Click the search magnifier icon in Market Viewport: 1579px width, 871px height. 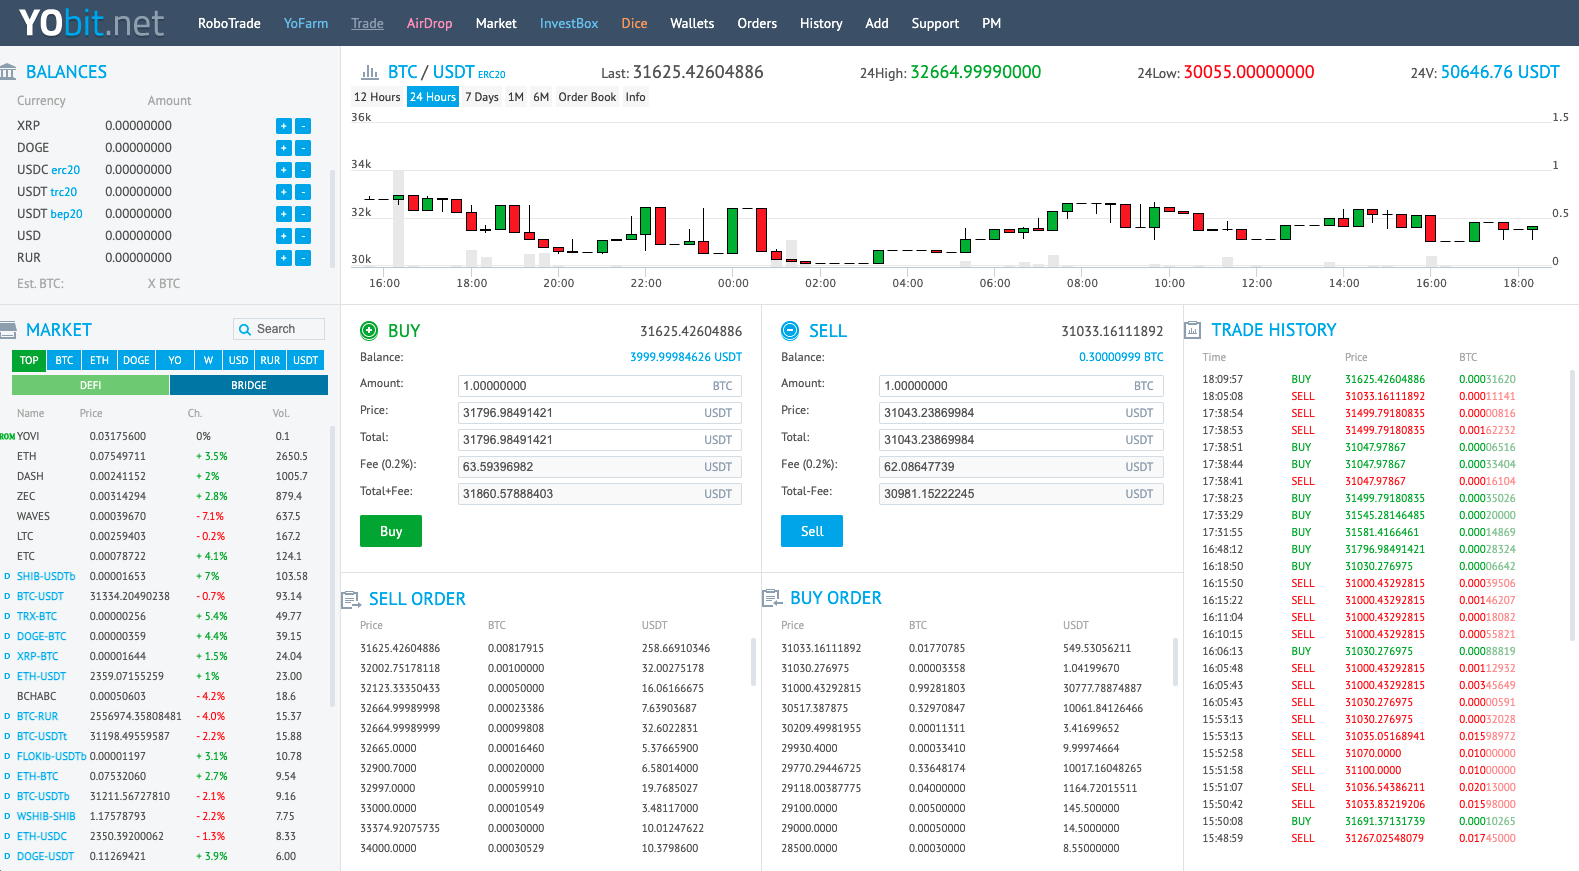tap(245, 329)
